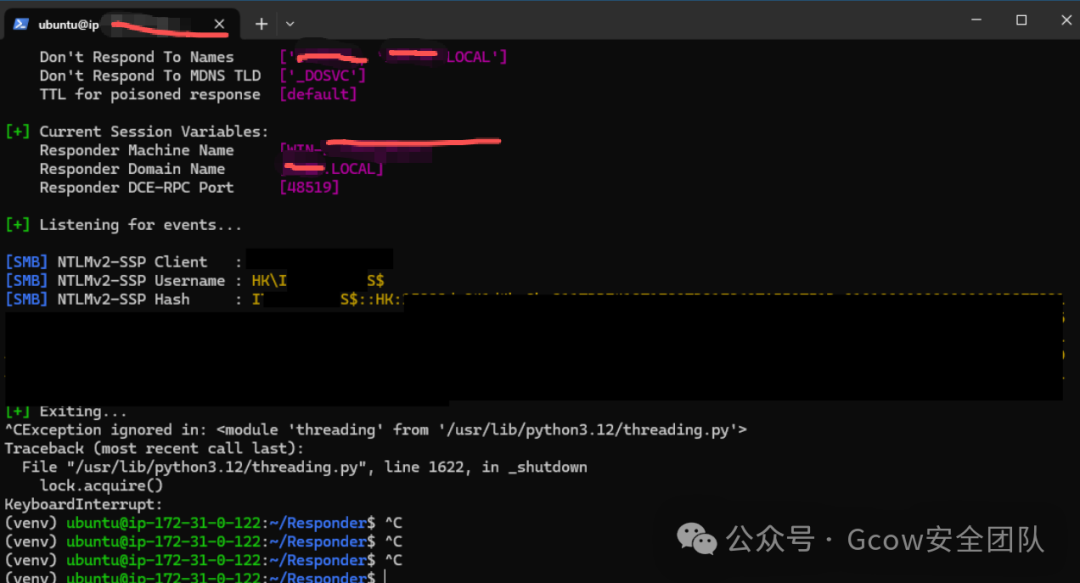This screenshot has width=1080, height=583.
Task: Click "Responder Machine Name" label
Action: click(136, 150)
